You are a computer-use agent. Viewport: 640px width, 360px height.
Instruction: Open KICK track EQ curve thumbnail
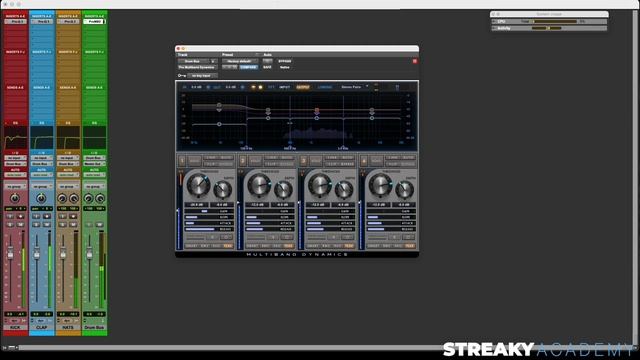click(x=16, y=138)
